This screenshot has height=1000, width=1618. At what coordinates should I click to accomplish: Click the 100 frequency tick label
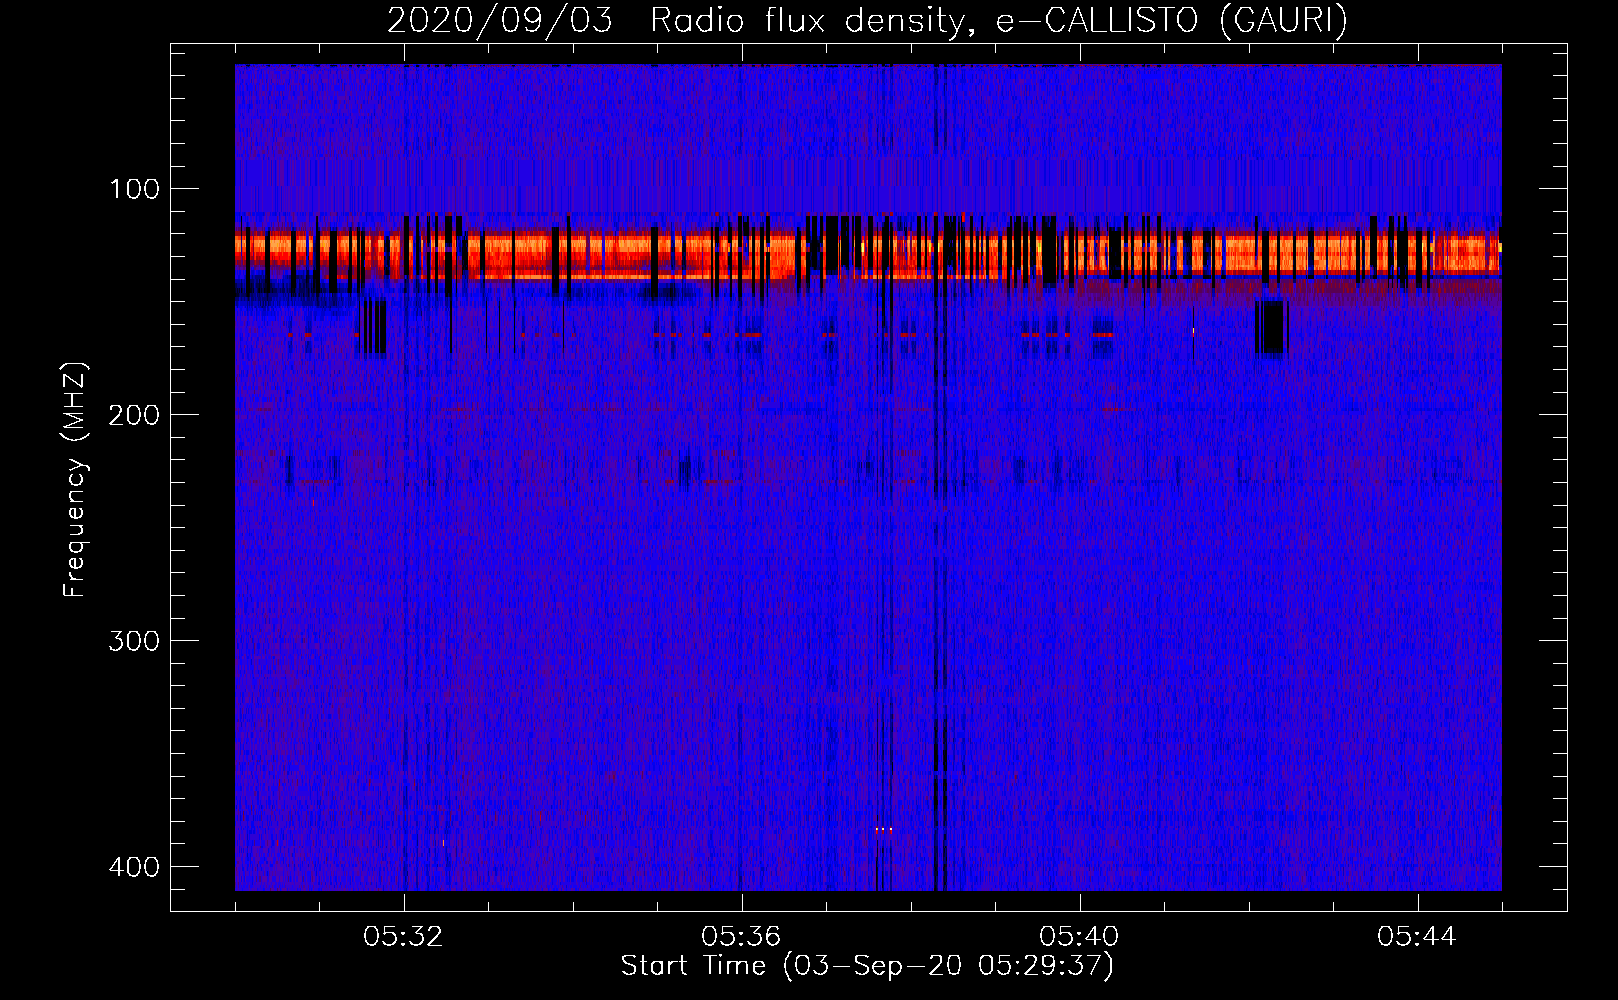click(x=134, y=189)
